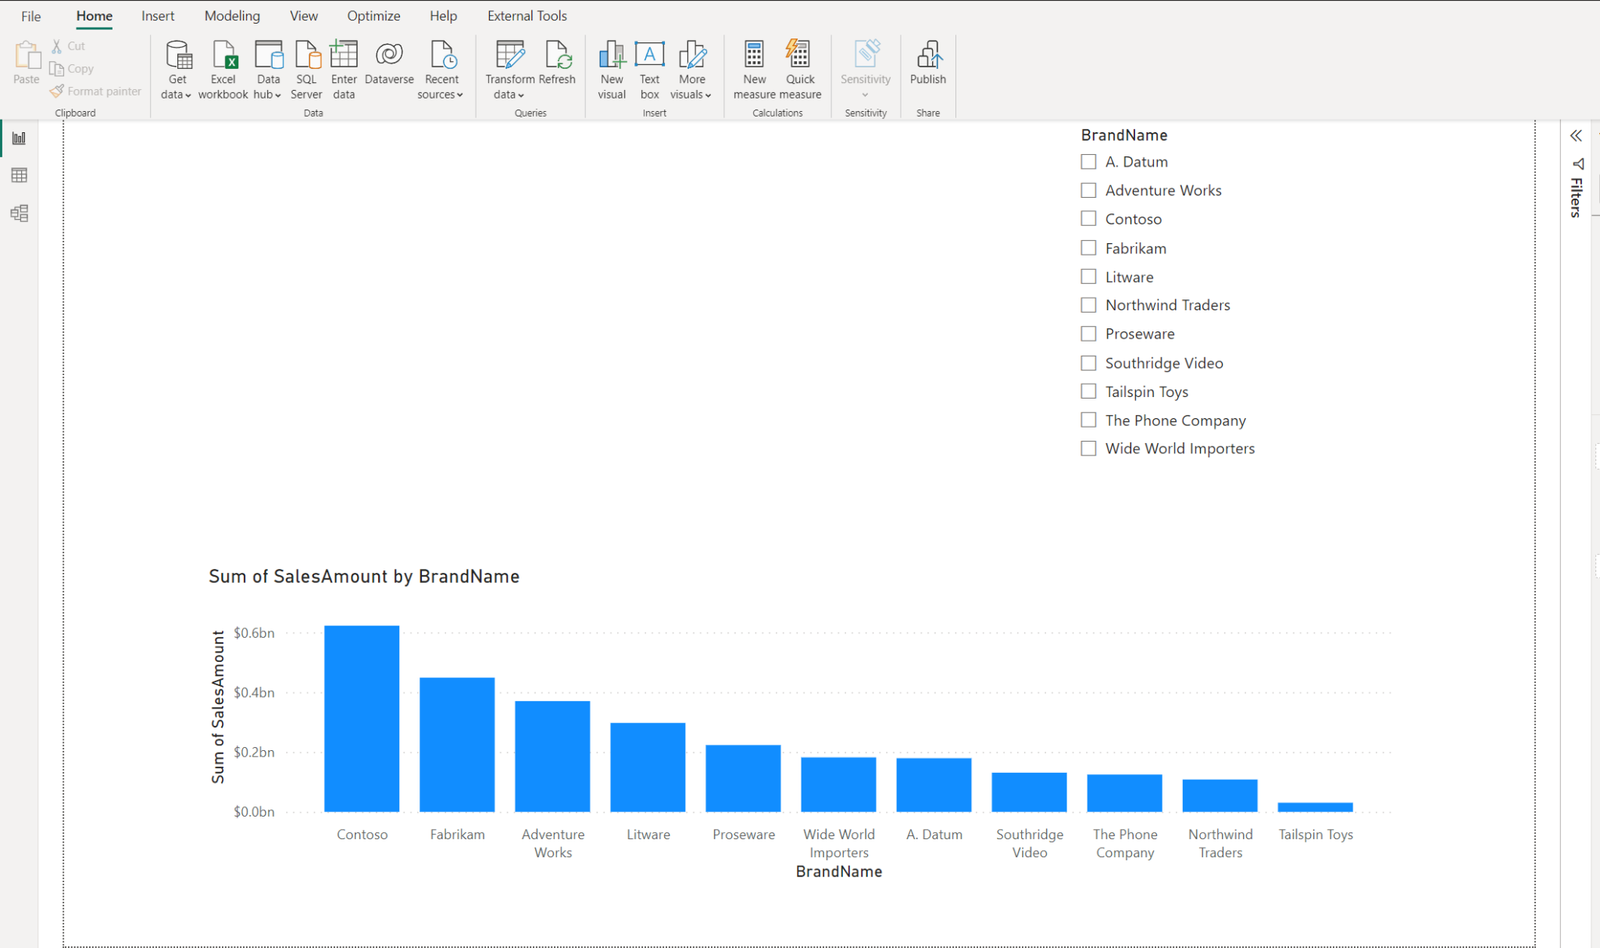
Task: Tick the Southridge Video checkbox
Action: [x=1088, y=363]
